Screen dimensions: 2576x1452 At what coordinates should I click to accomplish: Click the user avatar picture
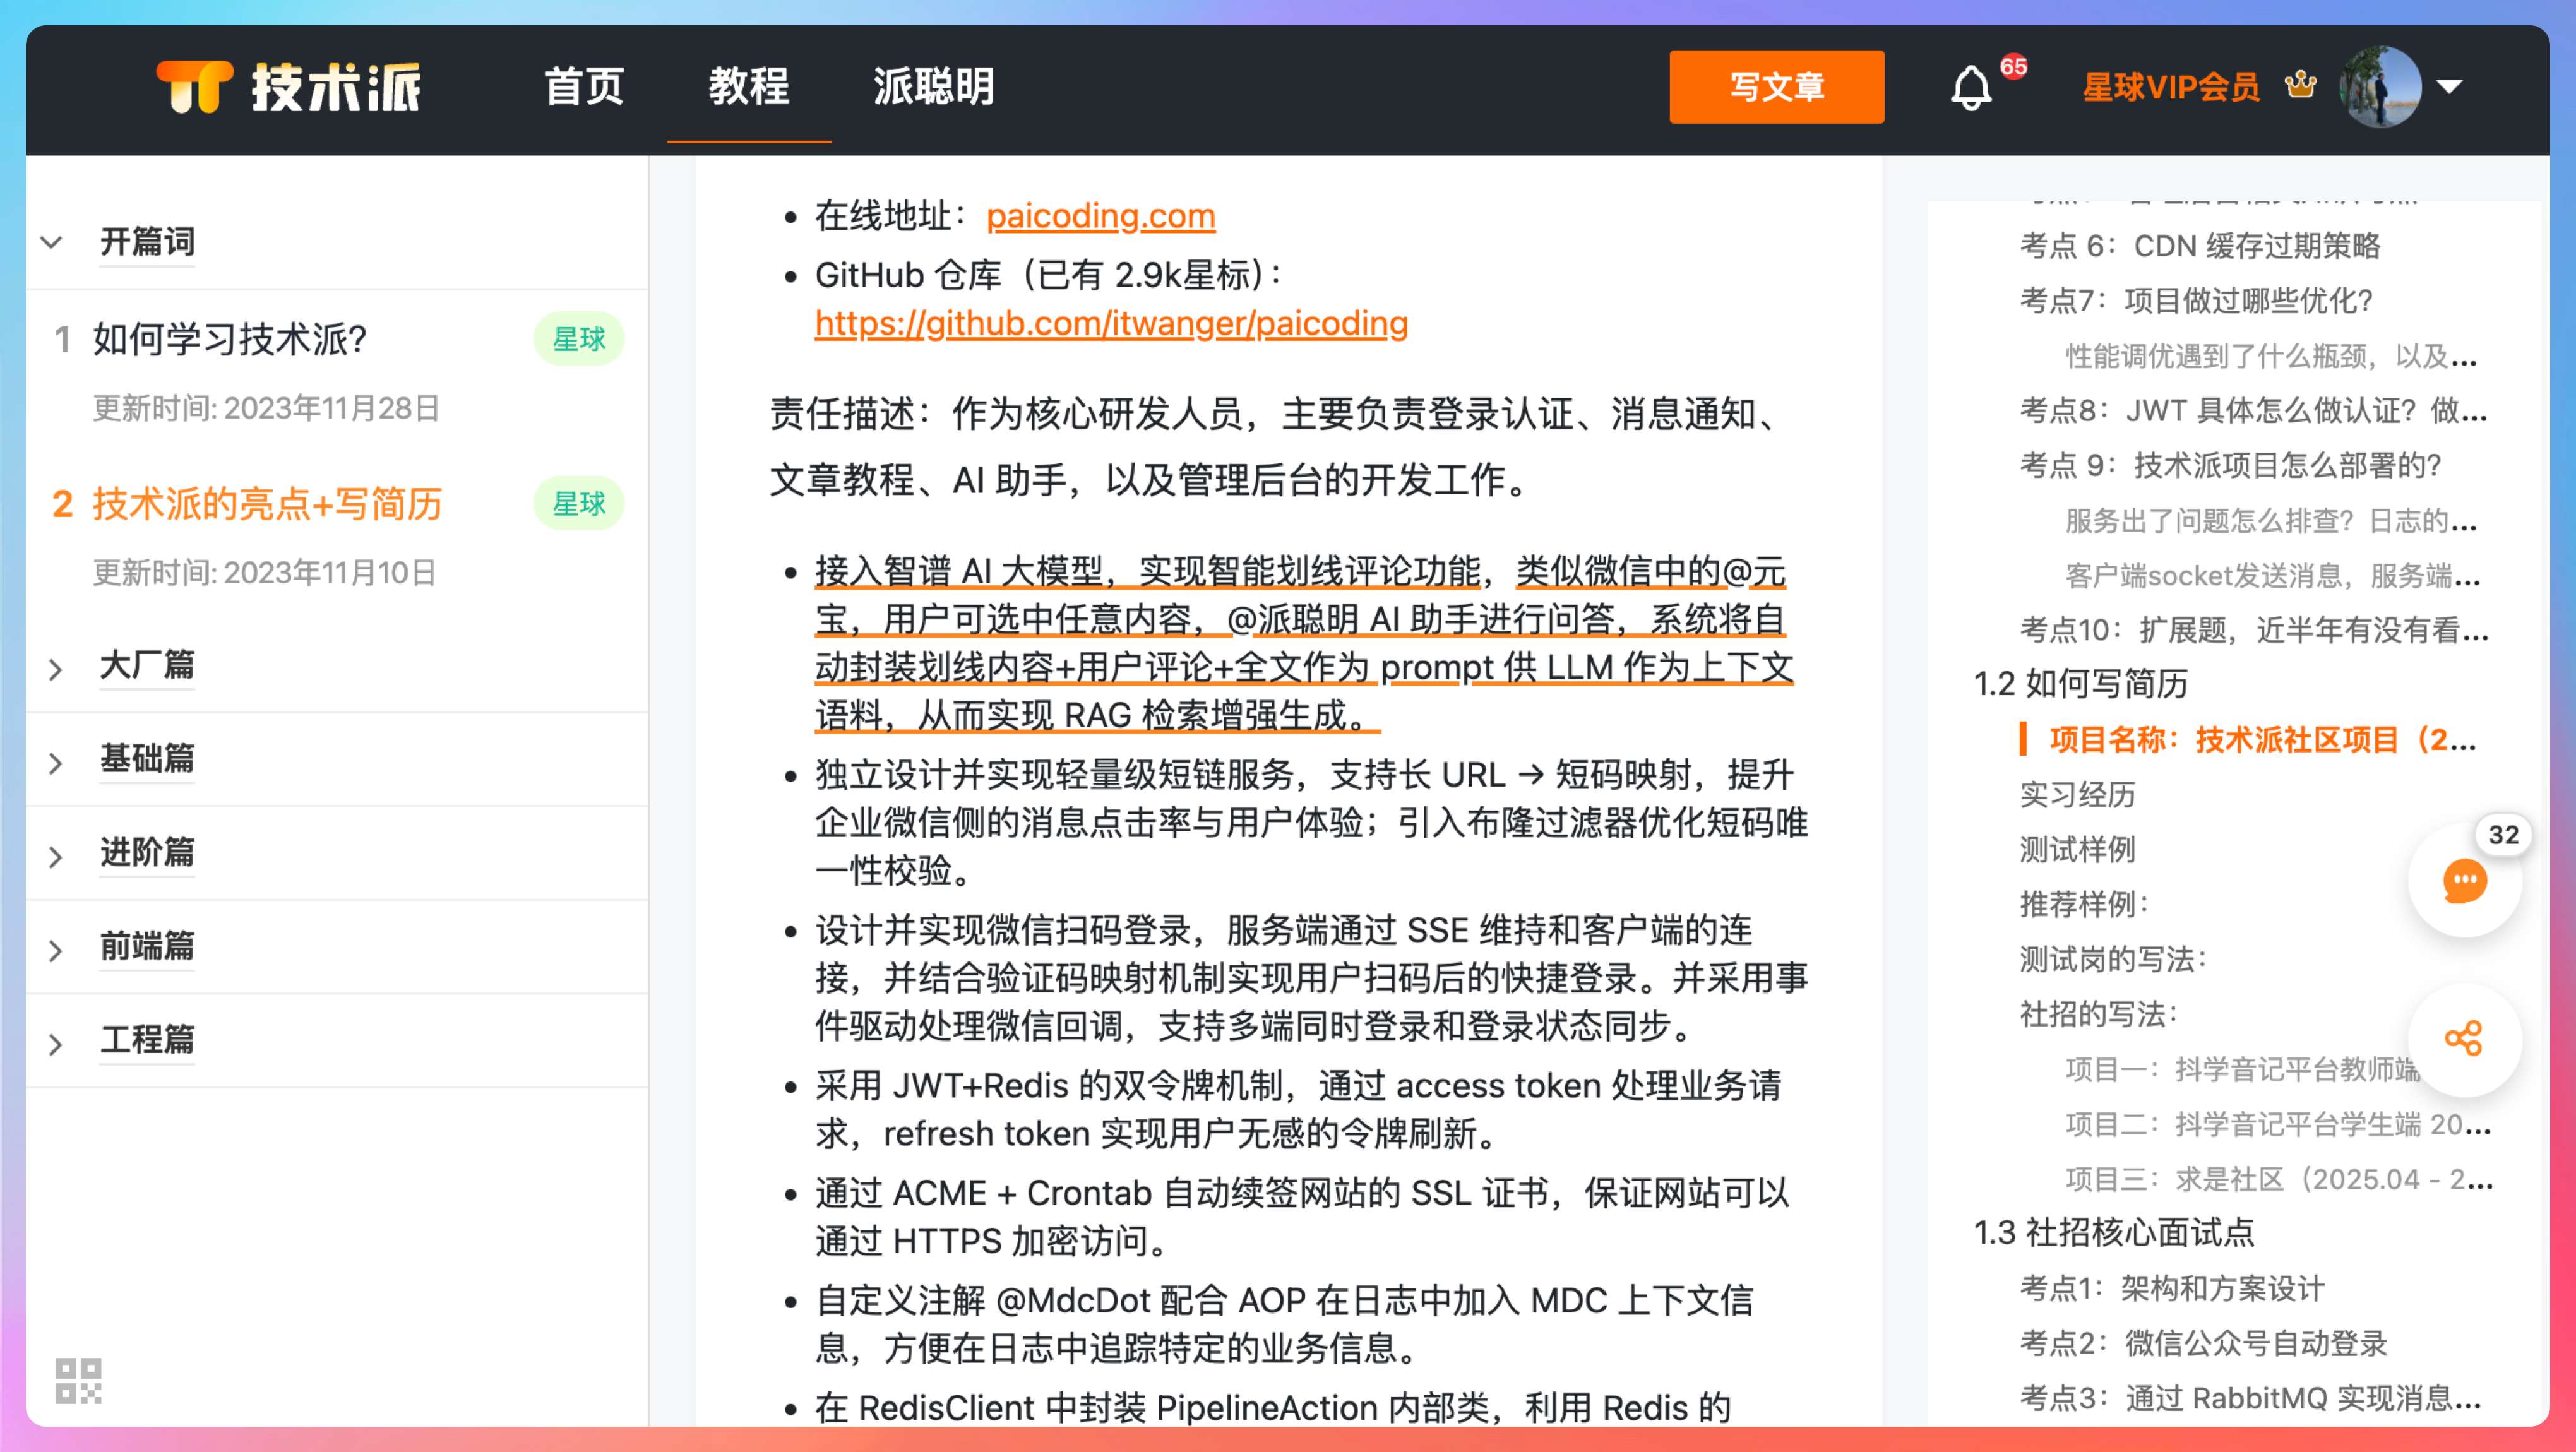tap(2380, 87)
